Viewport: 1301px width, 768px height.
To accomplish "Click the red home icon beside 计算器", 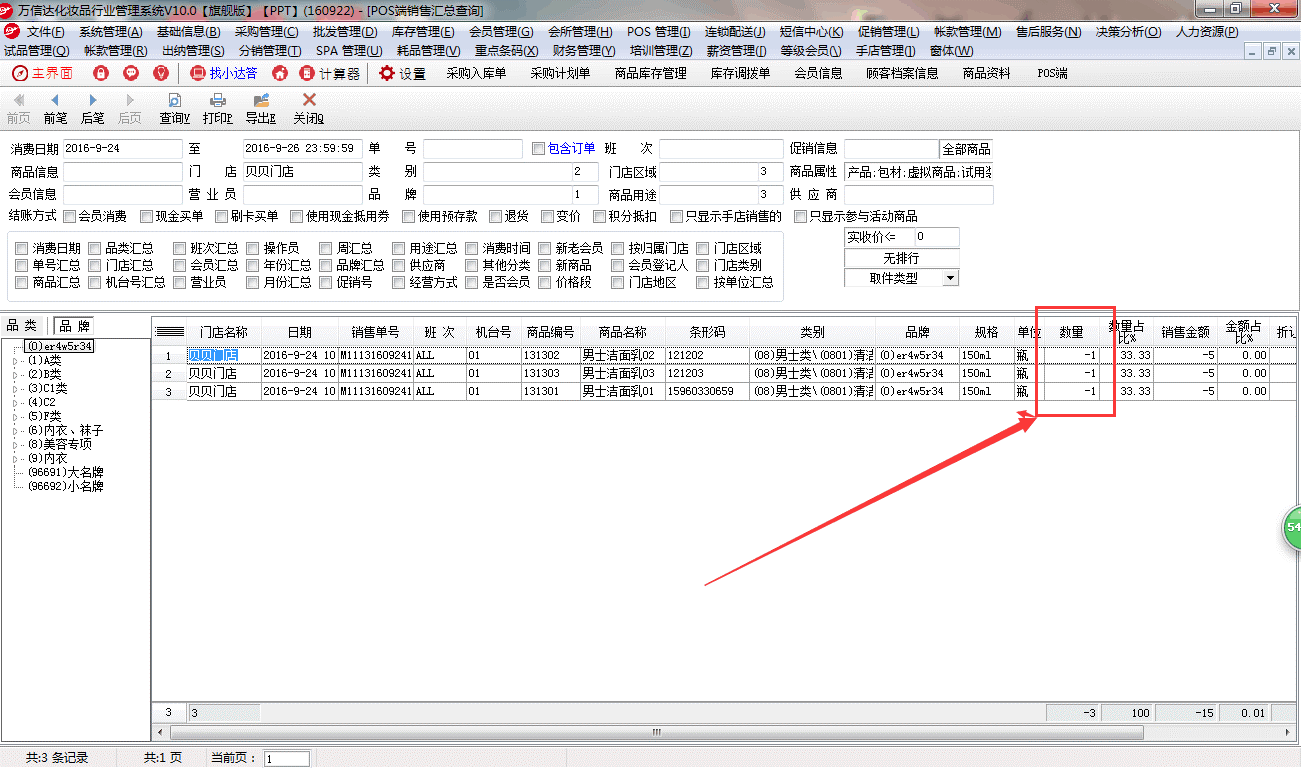I will (x=280, y=73).
